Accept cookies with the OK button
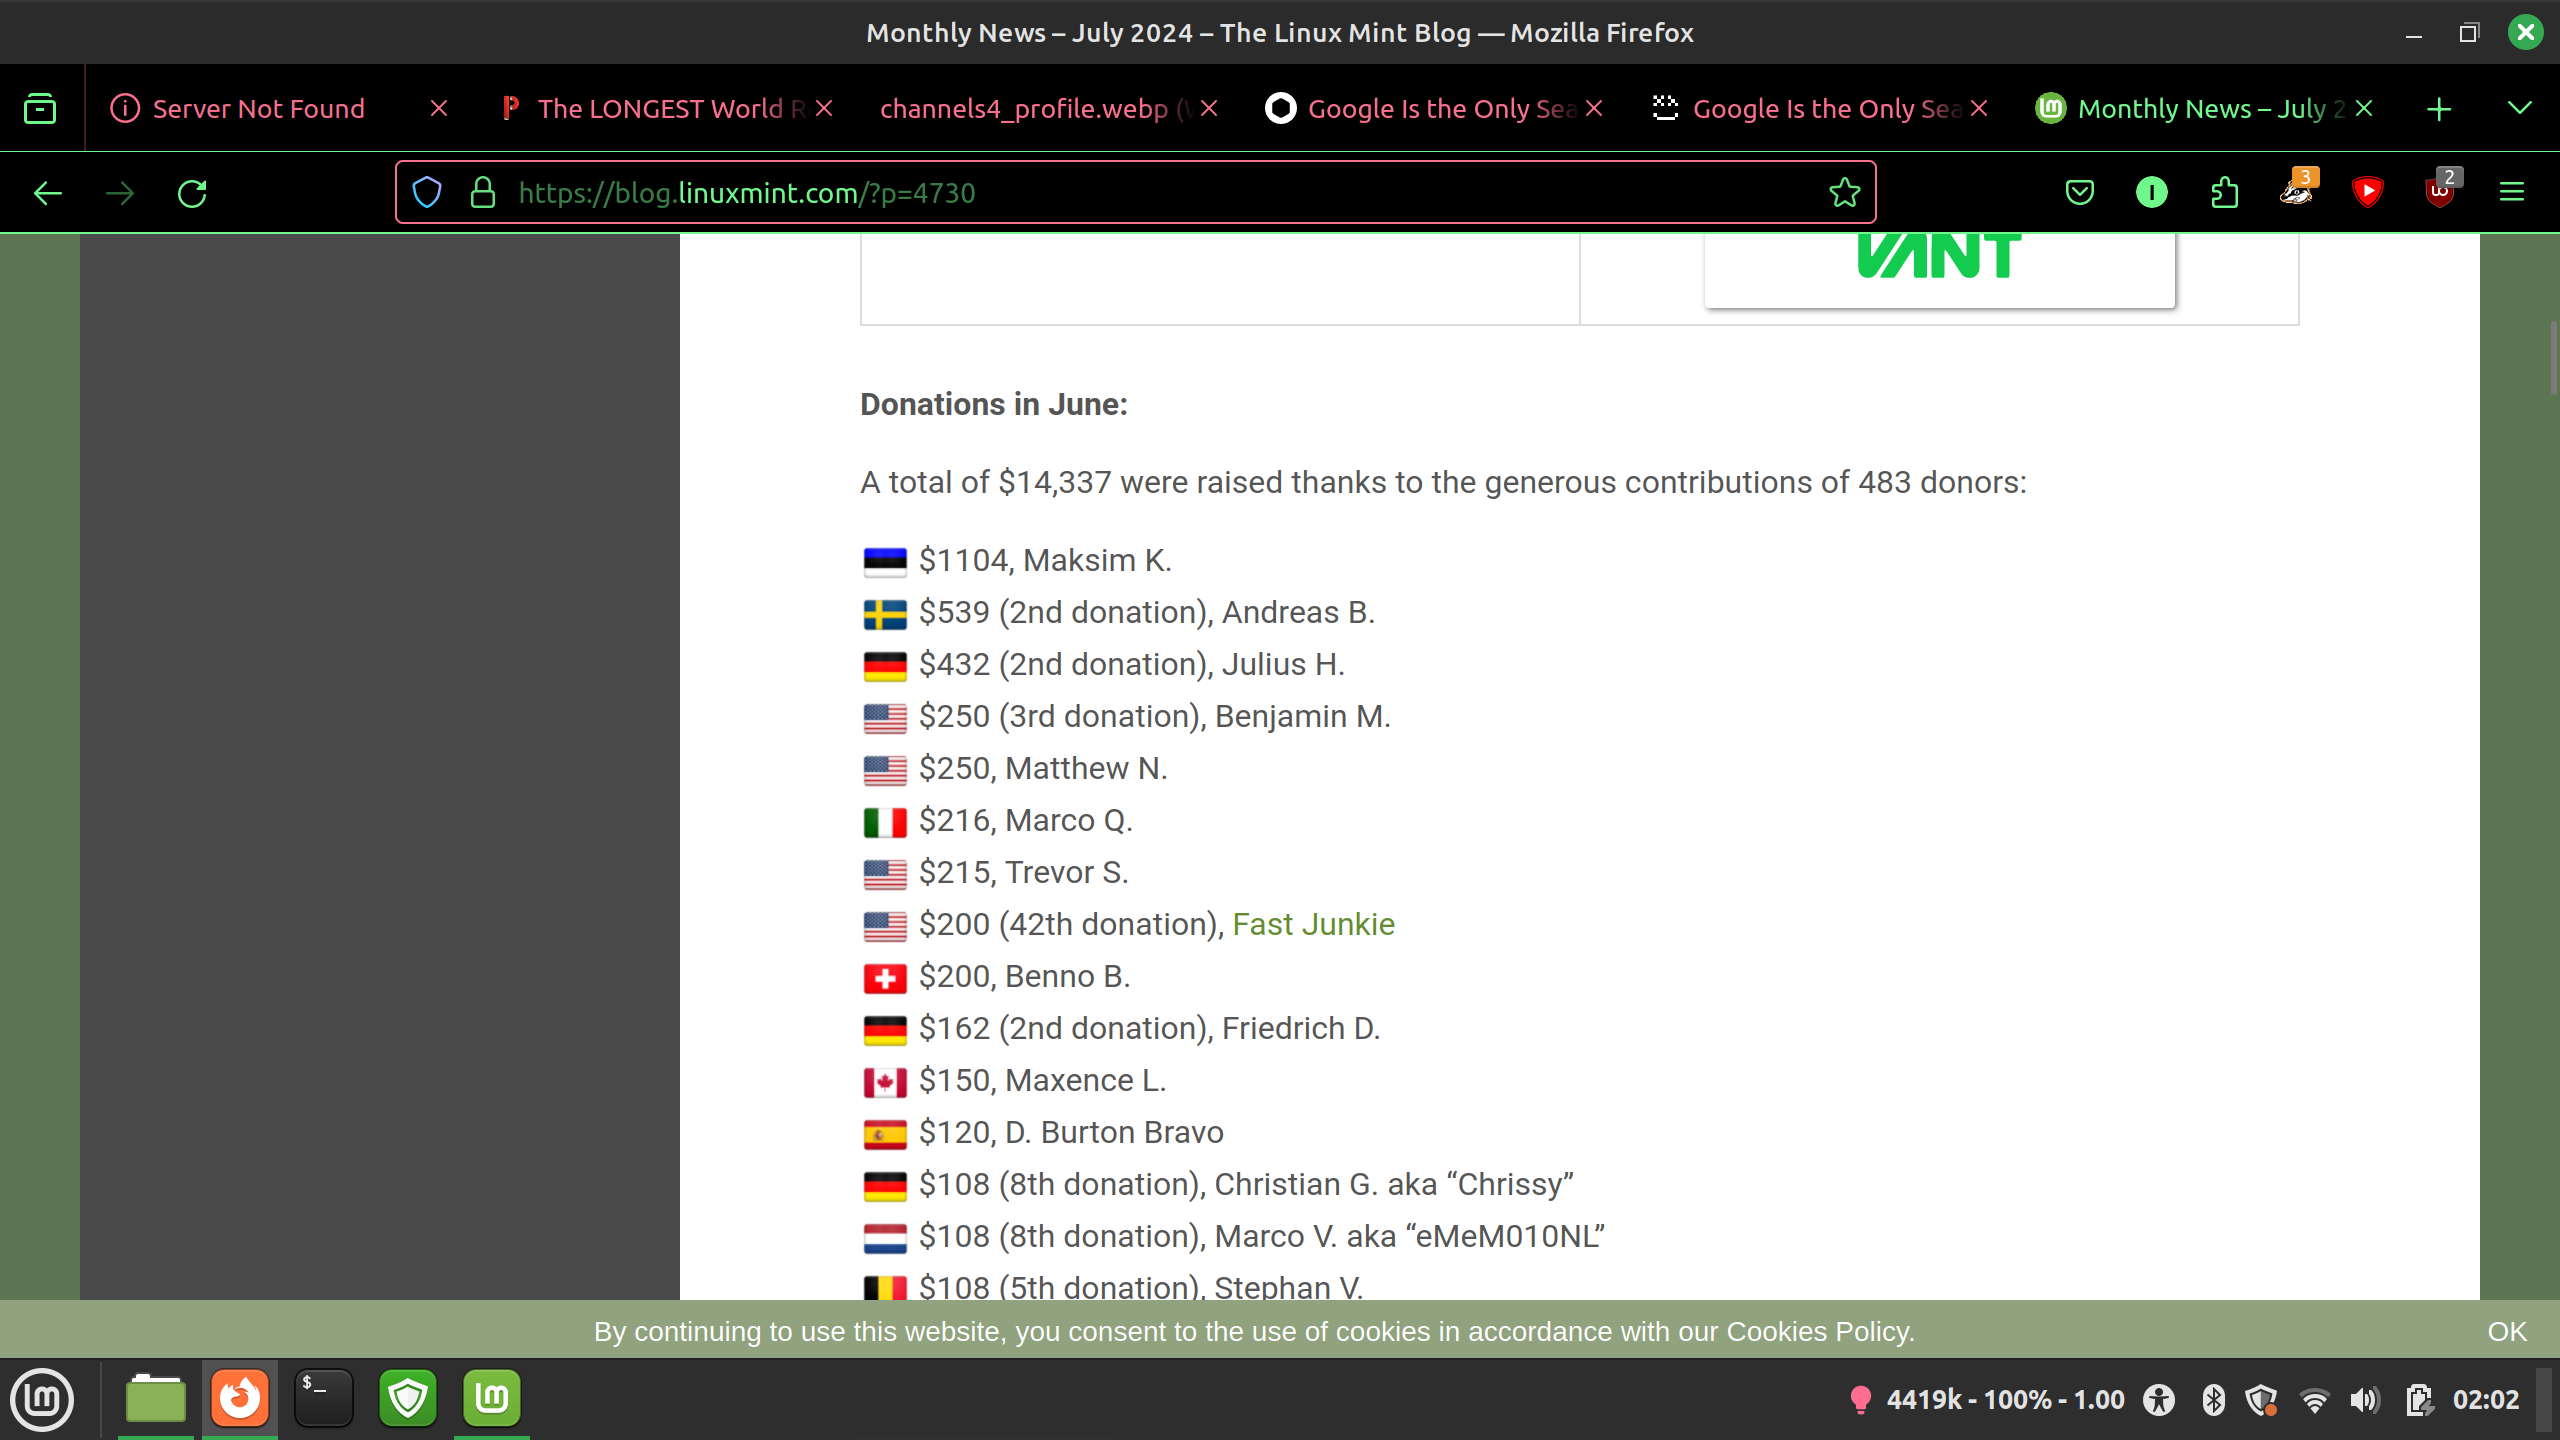 coord(2506,1331)
